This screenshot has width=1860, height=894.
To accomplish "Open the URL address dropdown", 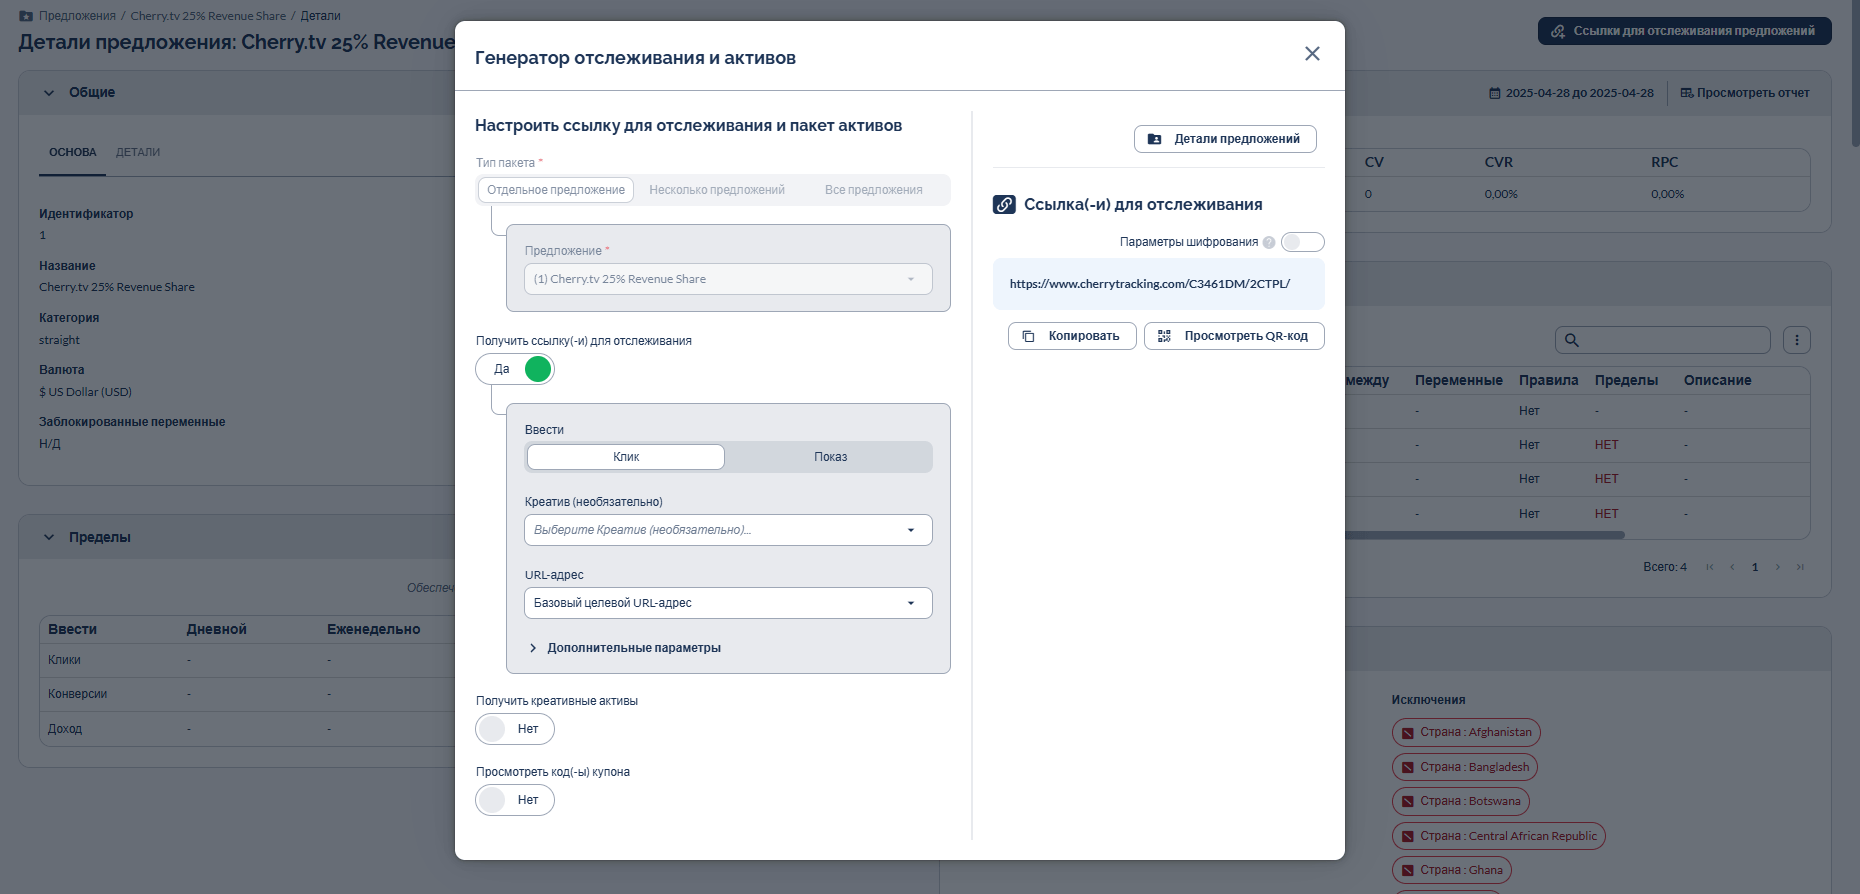I will (728, 603).
